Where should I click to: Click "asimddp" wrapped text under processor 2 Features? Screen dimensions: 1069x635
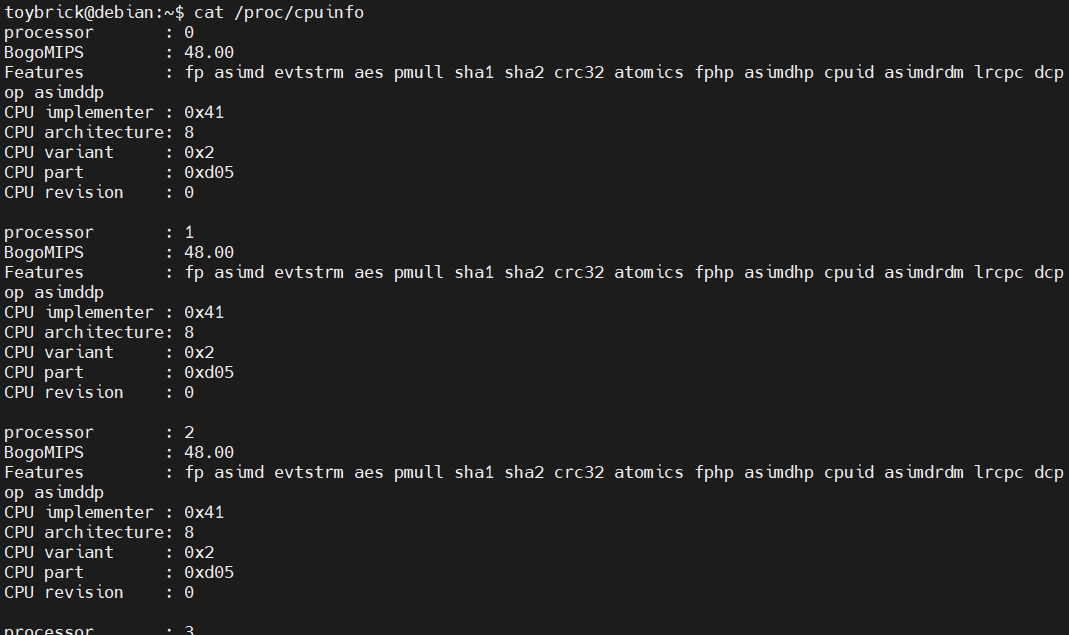[x=69, y=492]
